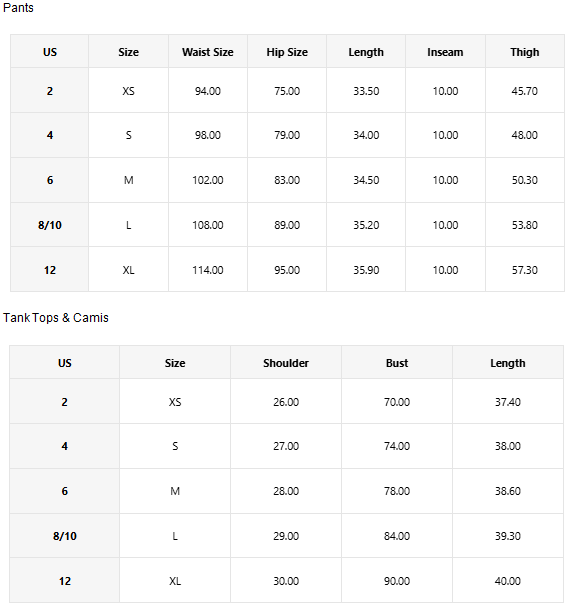Select the Waist Size column header
569x610 pixels.
tap(208, 52)
